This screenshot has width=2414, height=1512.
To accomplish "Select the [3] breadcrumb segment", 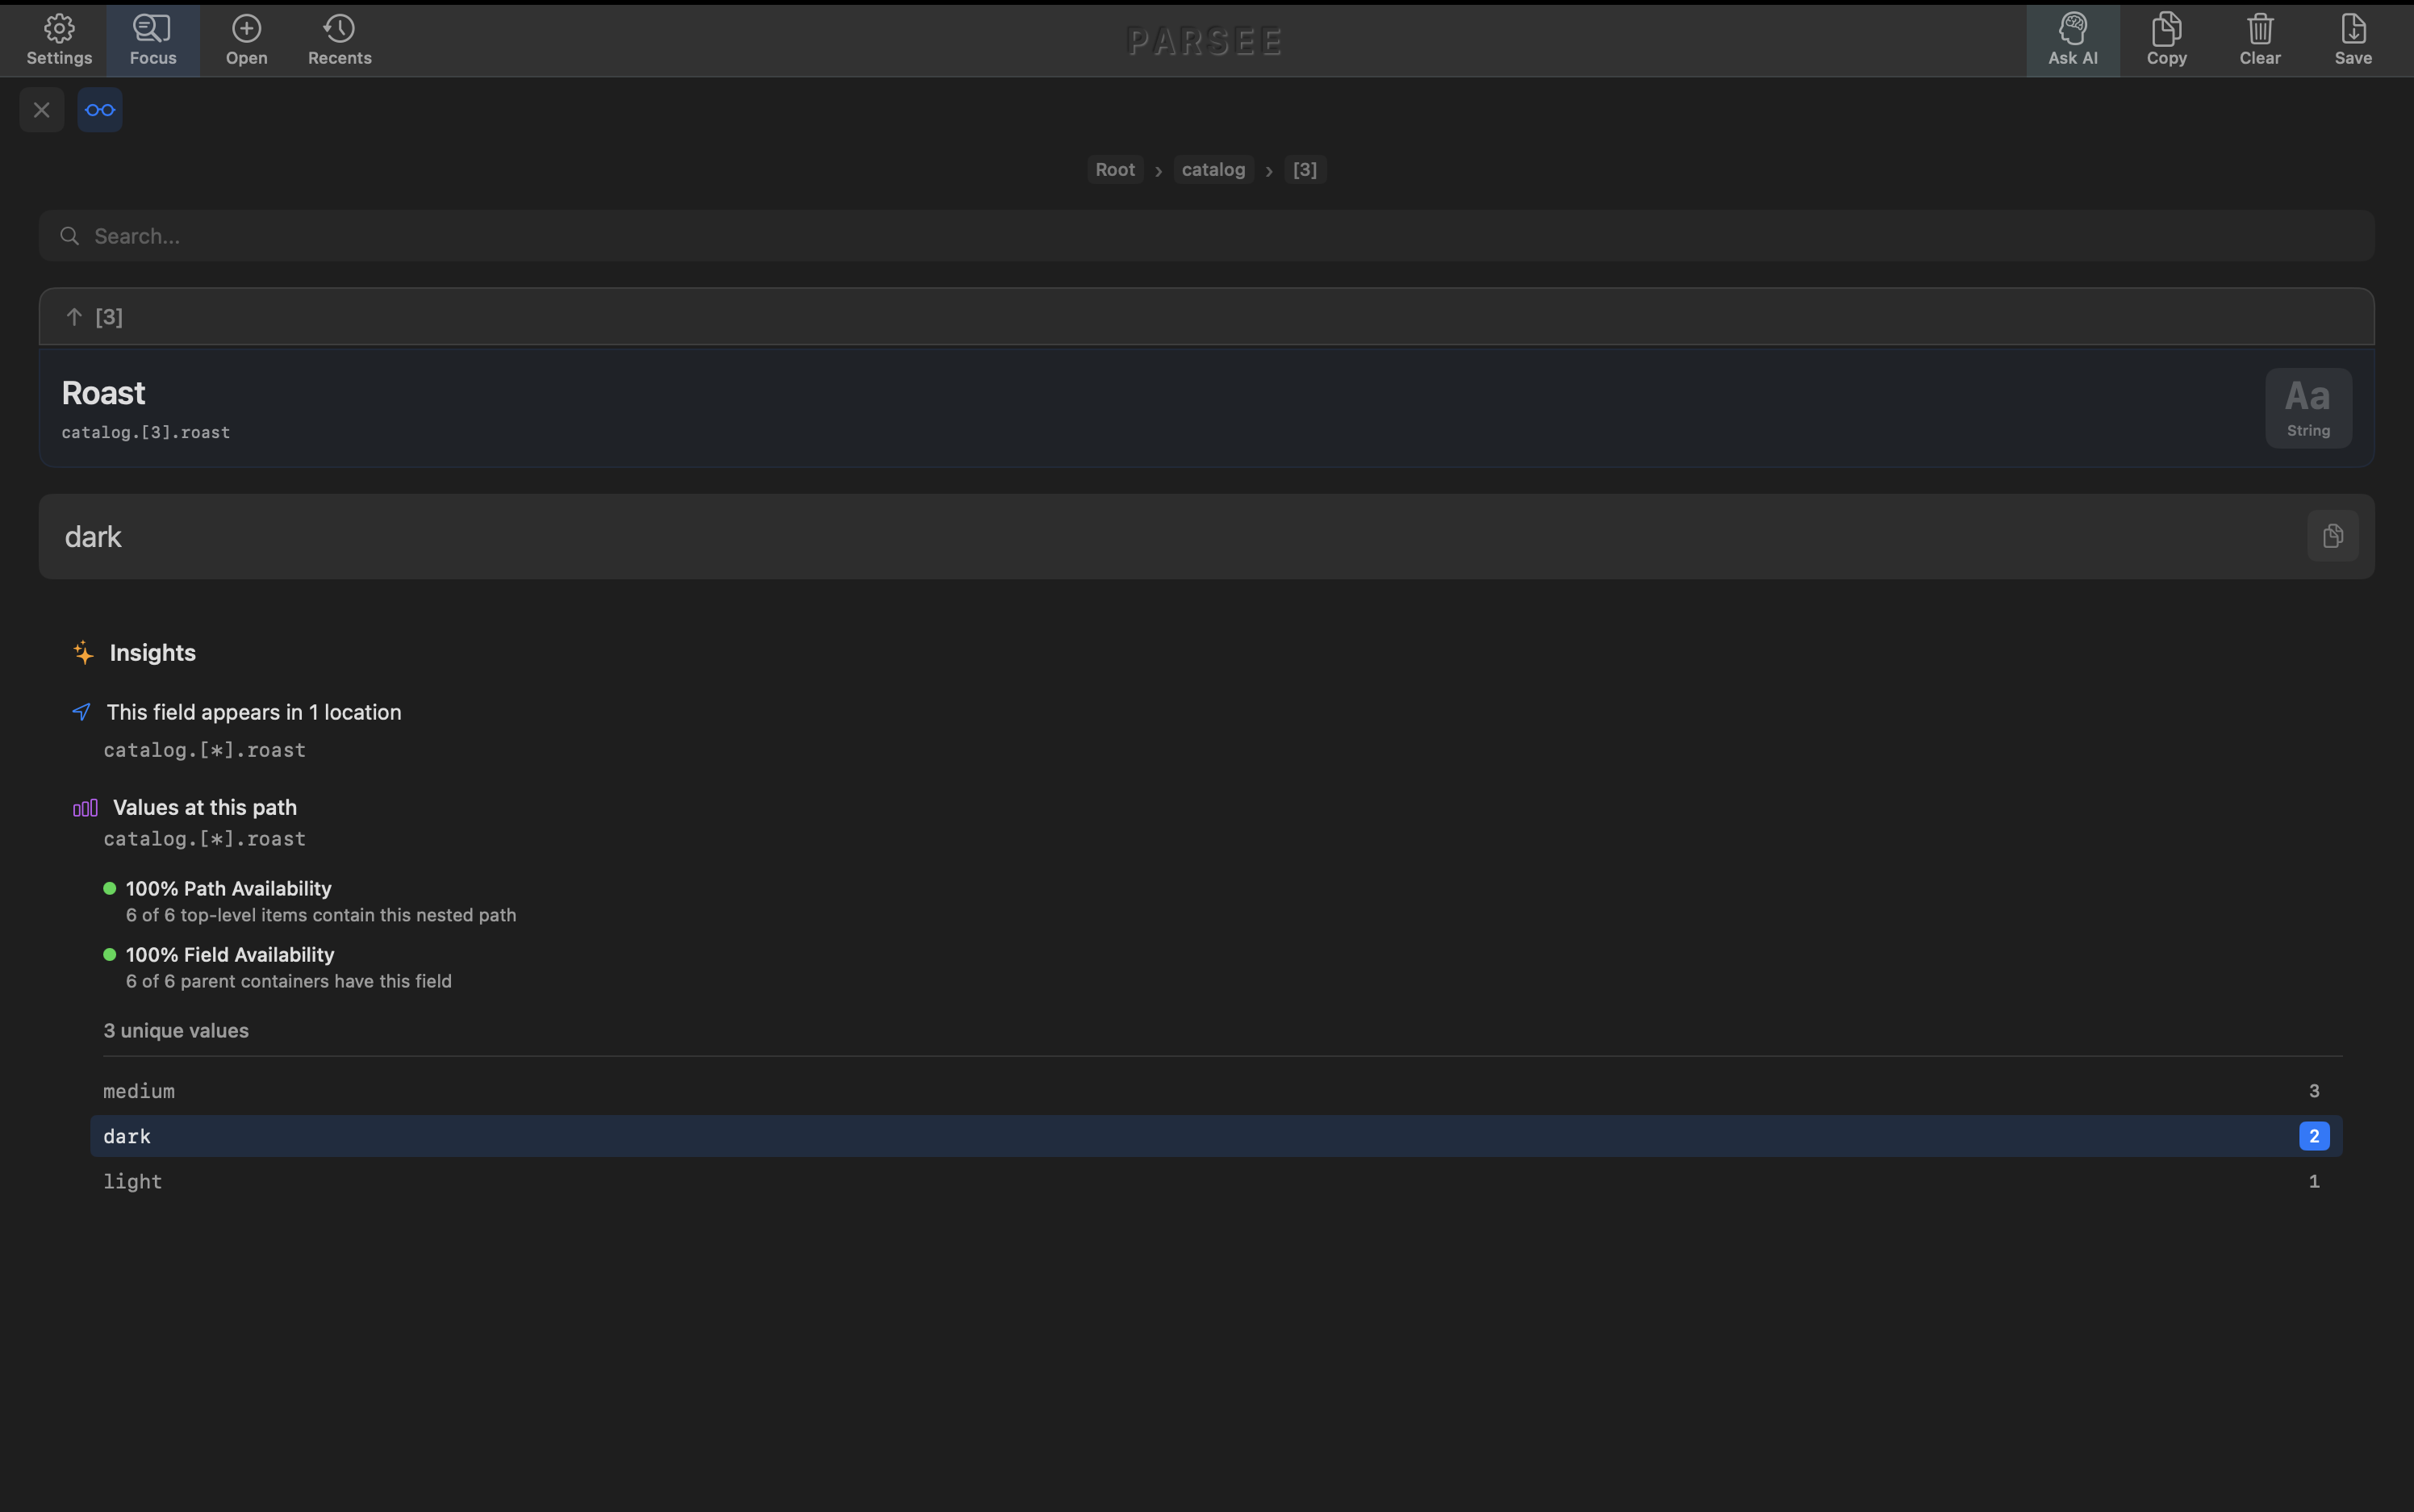I will point(1305,170).
